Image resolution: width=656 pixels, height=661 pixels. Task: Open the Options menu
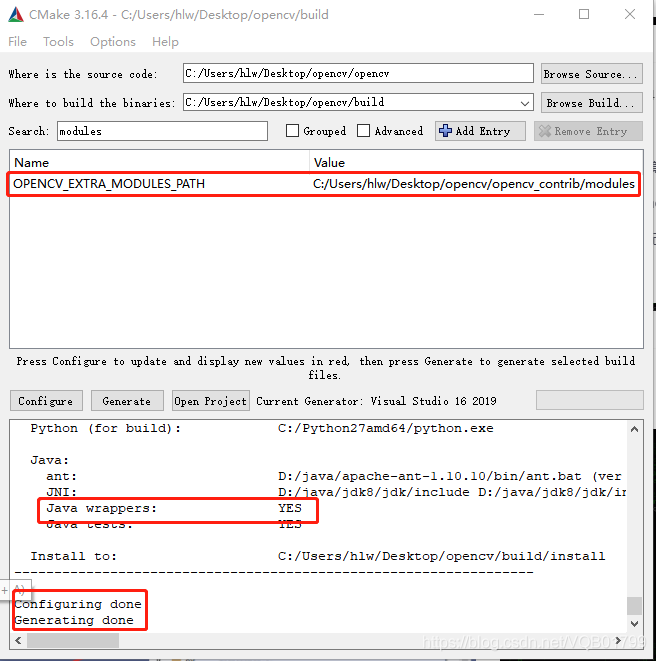point(113,42)
